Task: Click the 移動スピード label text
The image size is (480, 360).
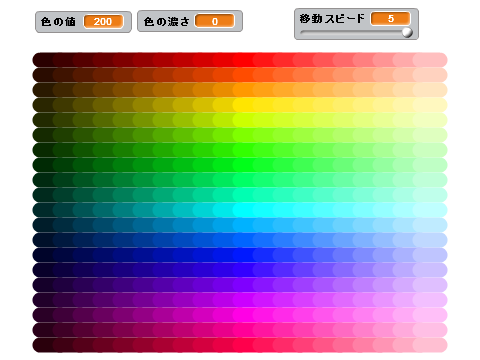Action: click(x=332, y=19)
